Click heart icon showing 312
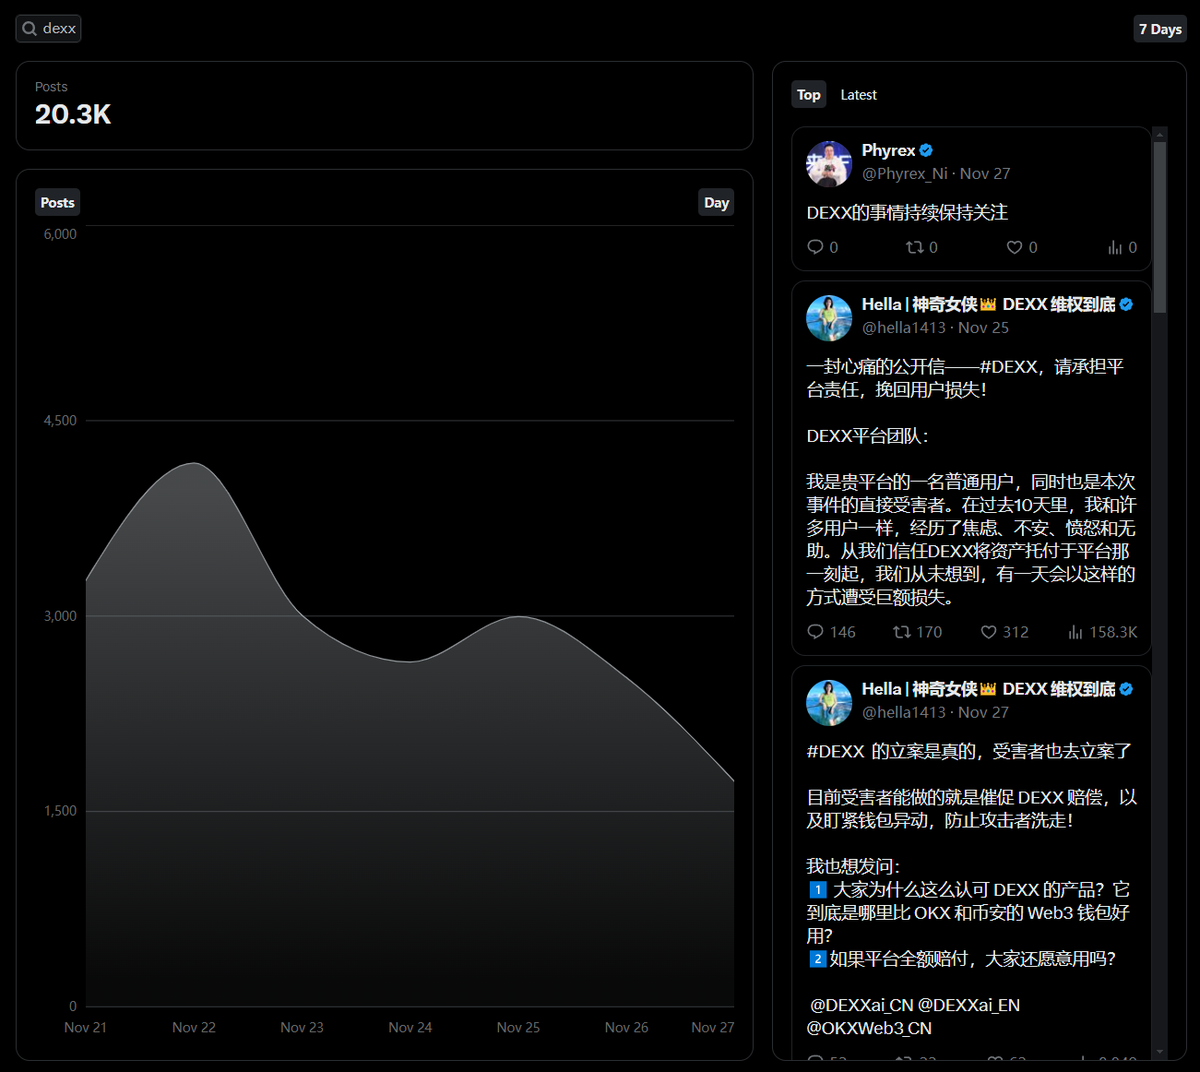Image resolution: width=1200 pixels, height=1072 pixels. pos(988,632)
